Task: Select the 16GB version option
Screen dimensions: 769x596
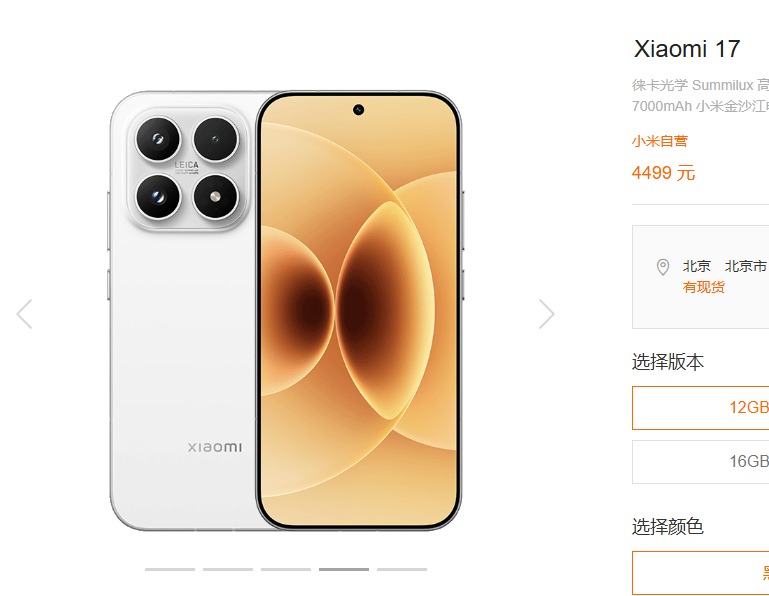Action: [700, 462]
